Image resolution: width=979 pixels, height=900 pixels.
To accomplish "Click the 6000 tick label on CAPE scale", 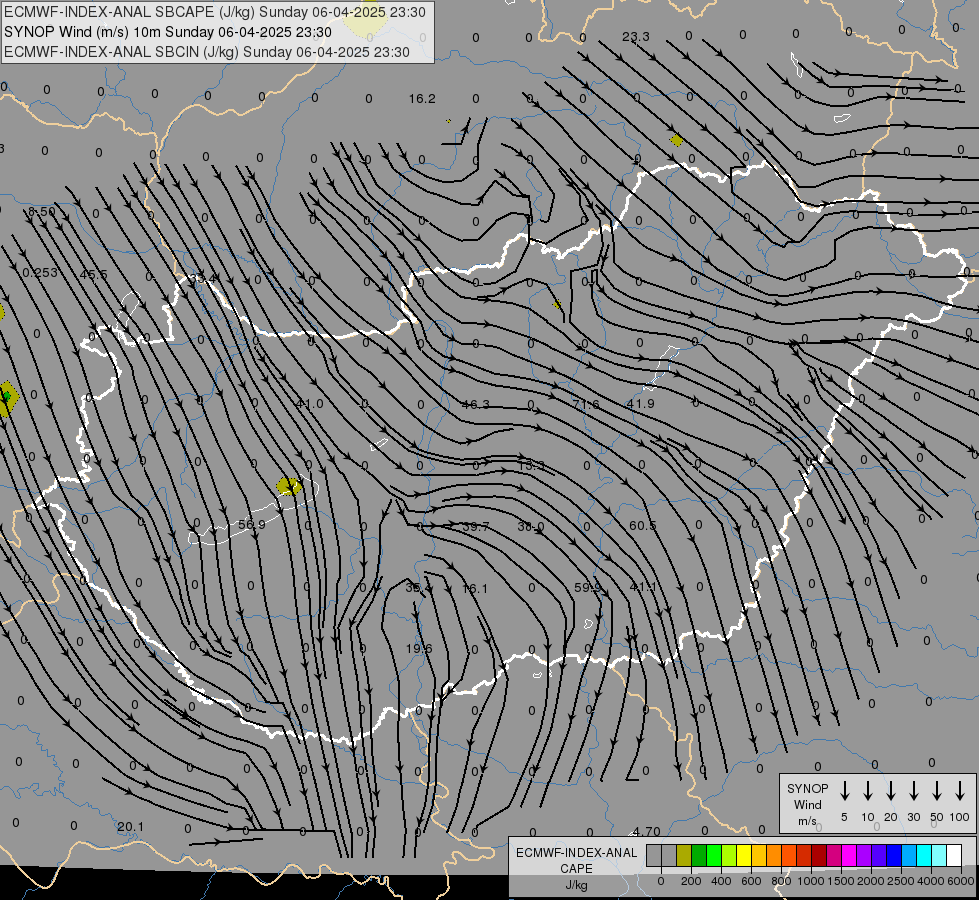I will tap(961, 881).
